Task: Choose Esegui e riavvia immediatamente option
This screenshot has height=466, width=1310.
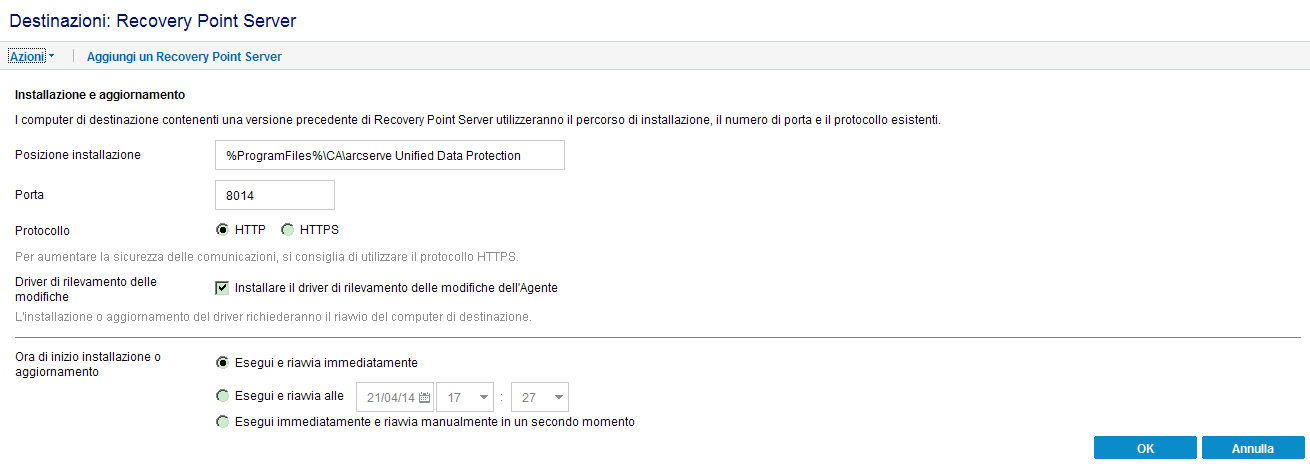Action: 222,362
